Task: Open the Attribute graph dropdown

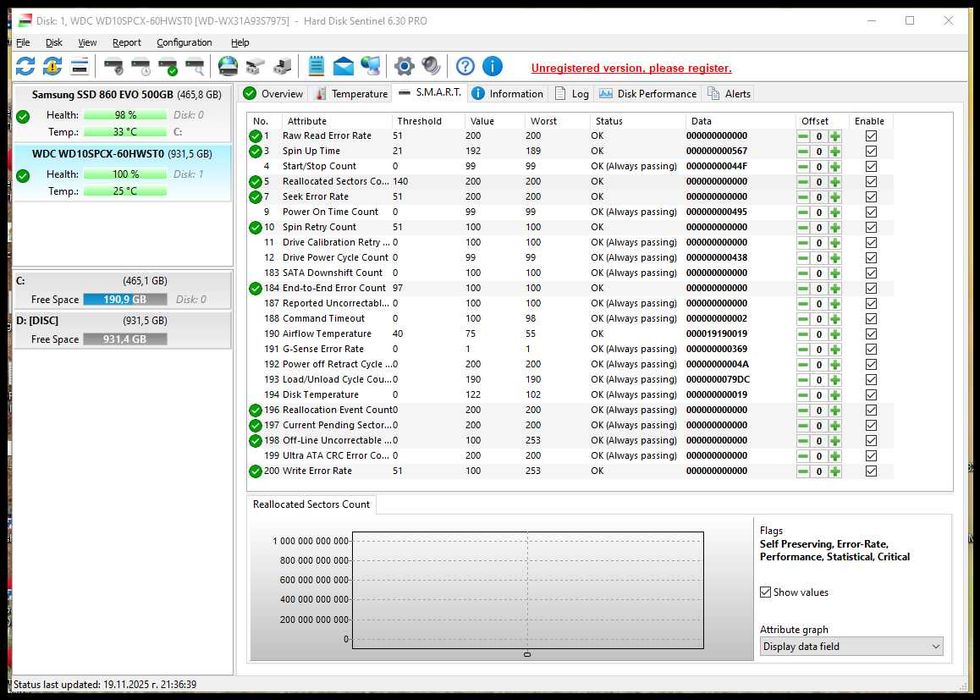Action: click(851, 647)
